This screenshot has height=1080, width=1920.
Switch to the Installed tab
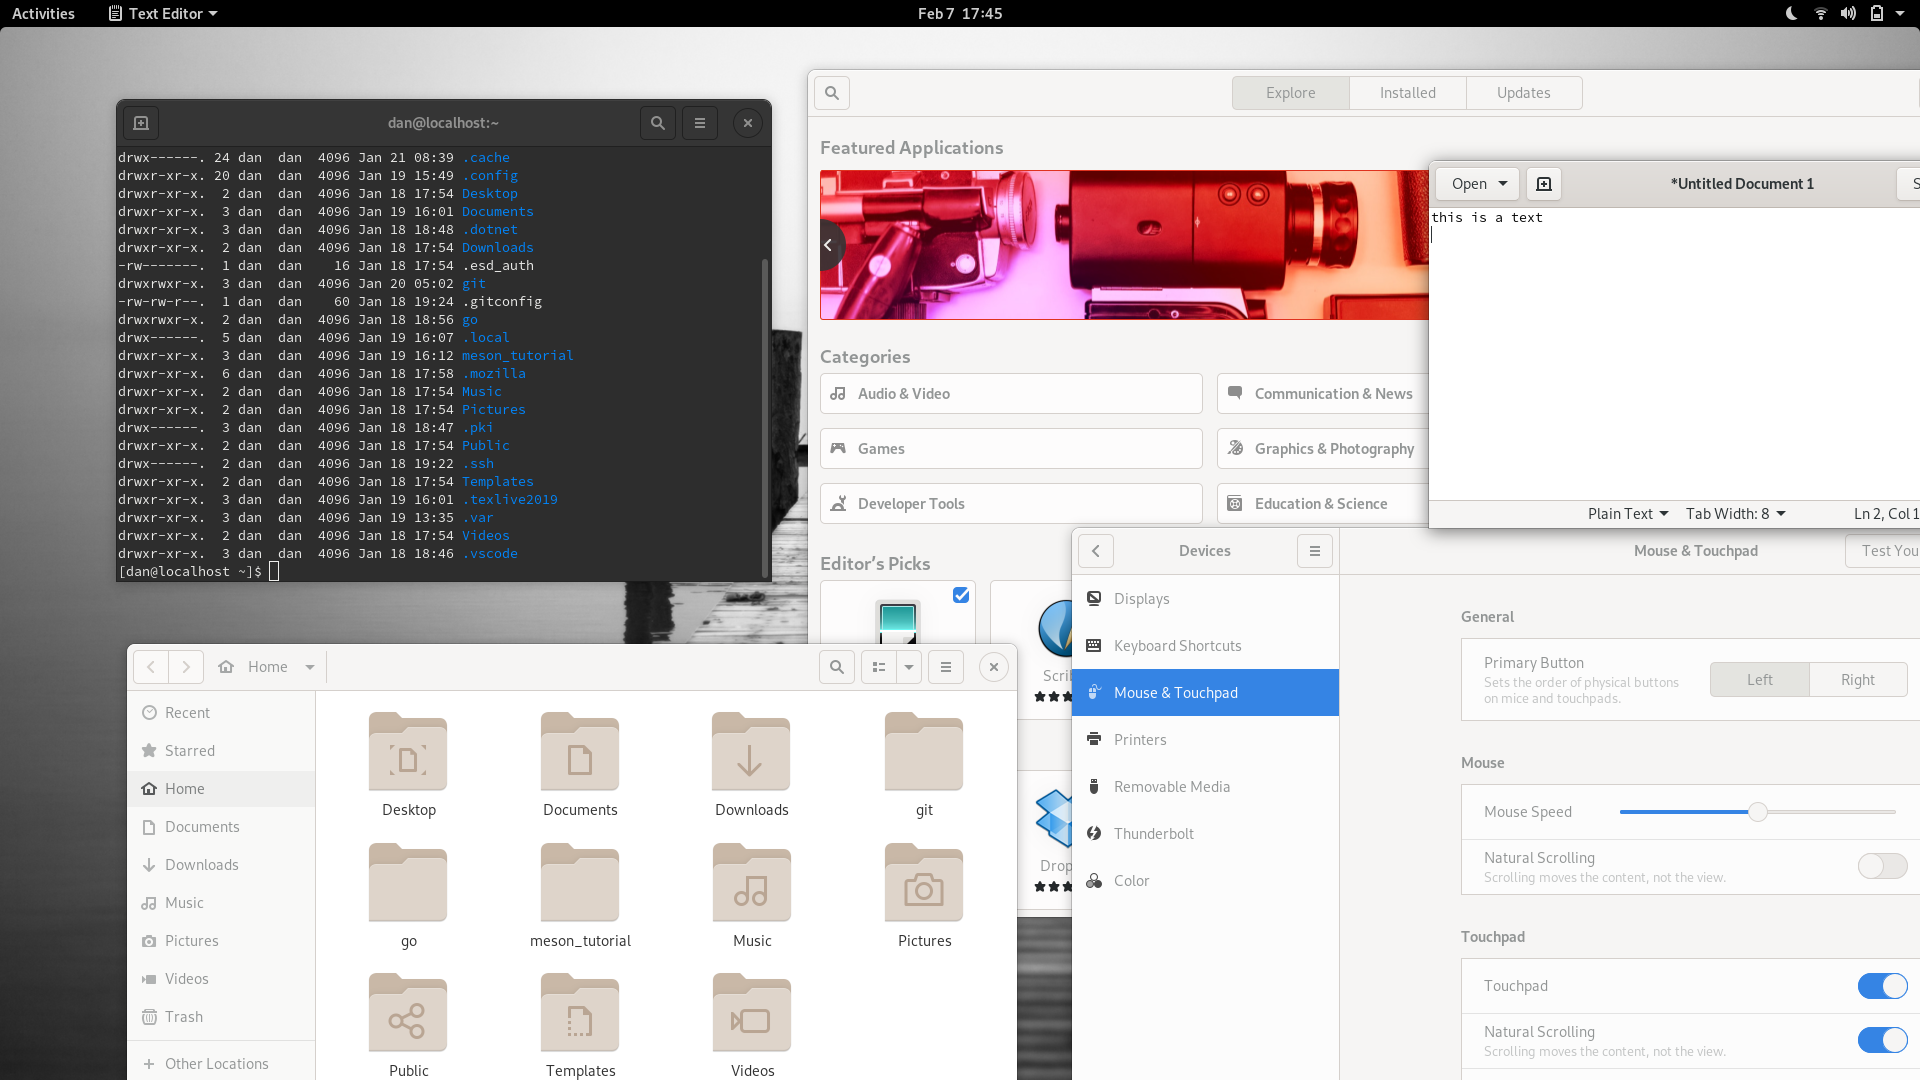[1408, 93]
